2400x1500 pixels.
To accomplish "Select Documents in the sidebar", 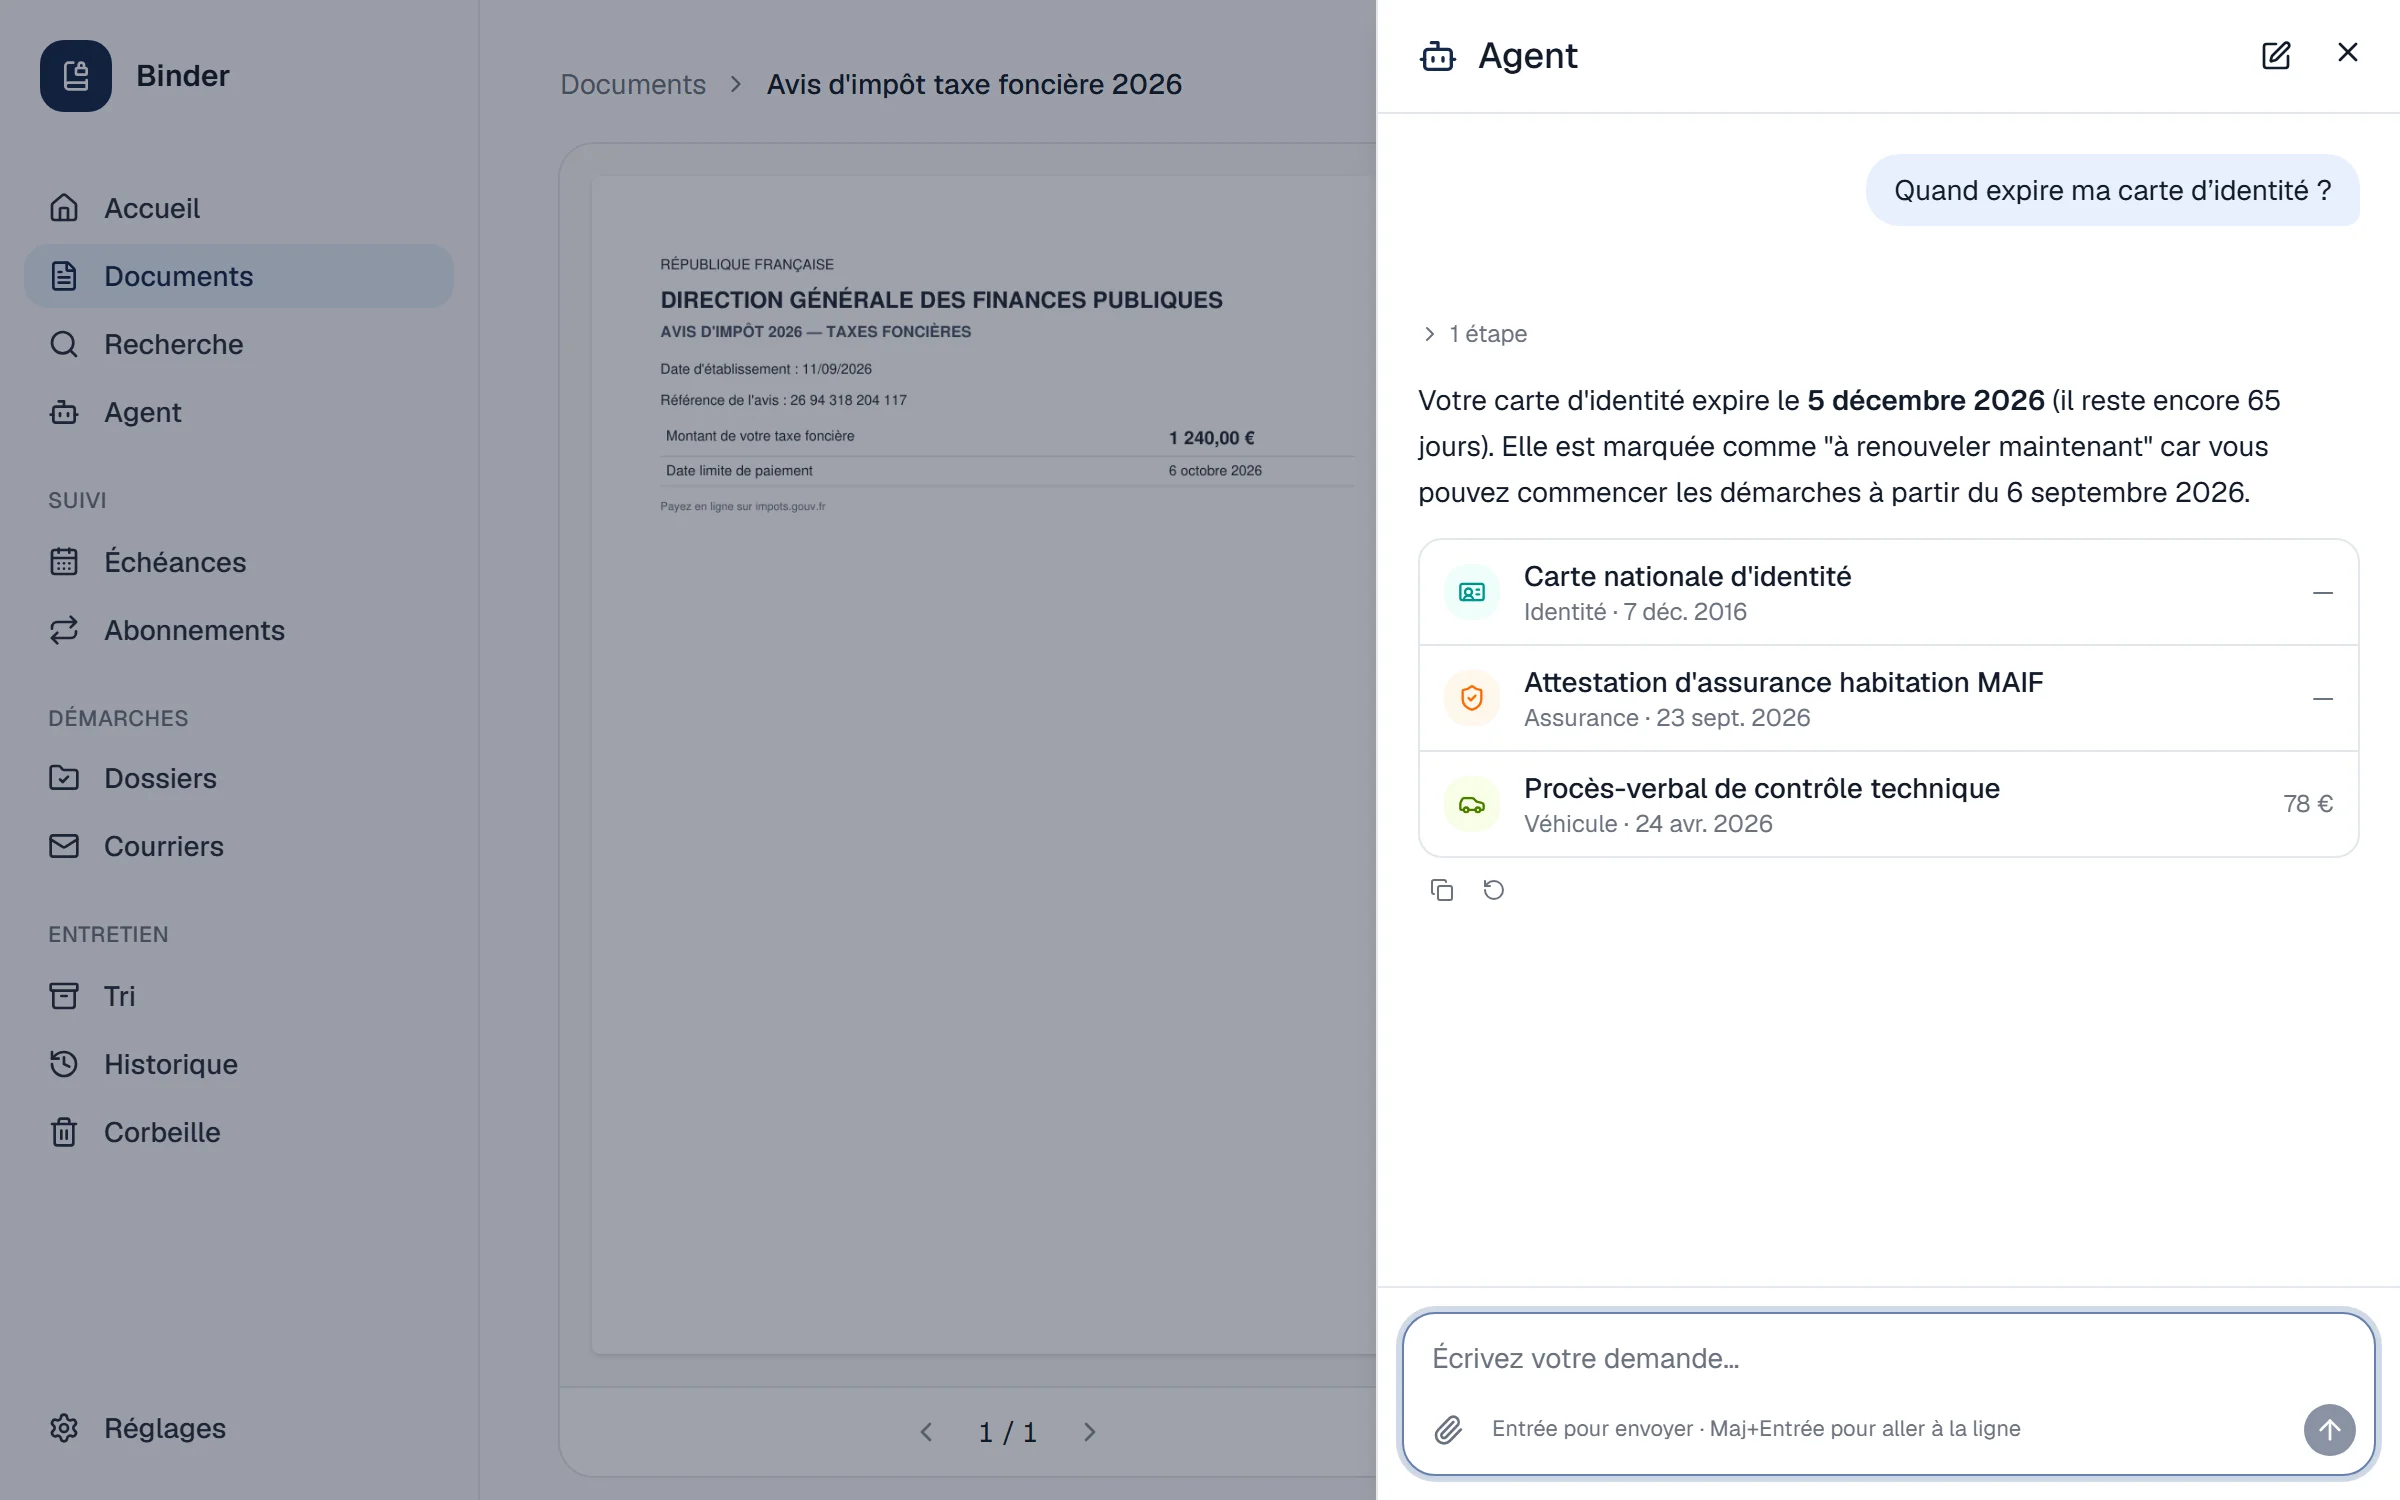I will point(238,276).
